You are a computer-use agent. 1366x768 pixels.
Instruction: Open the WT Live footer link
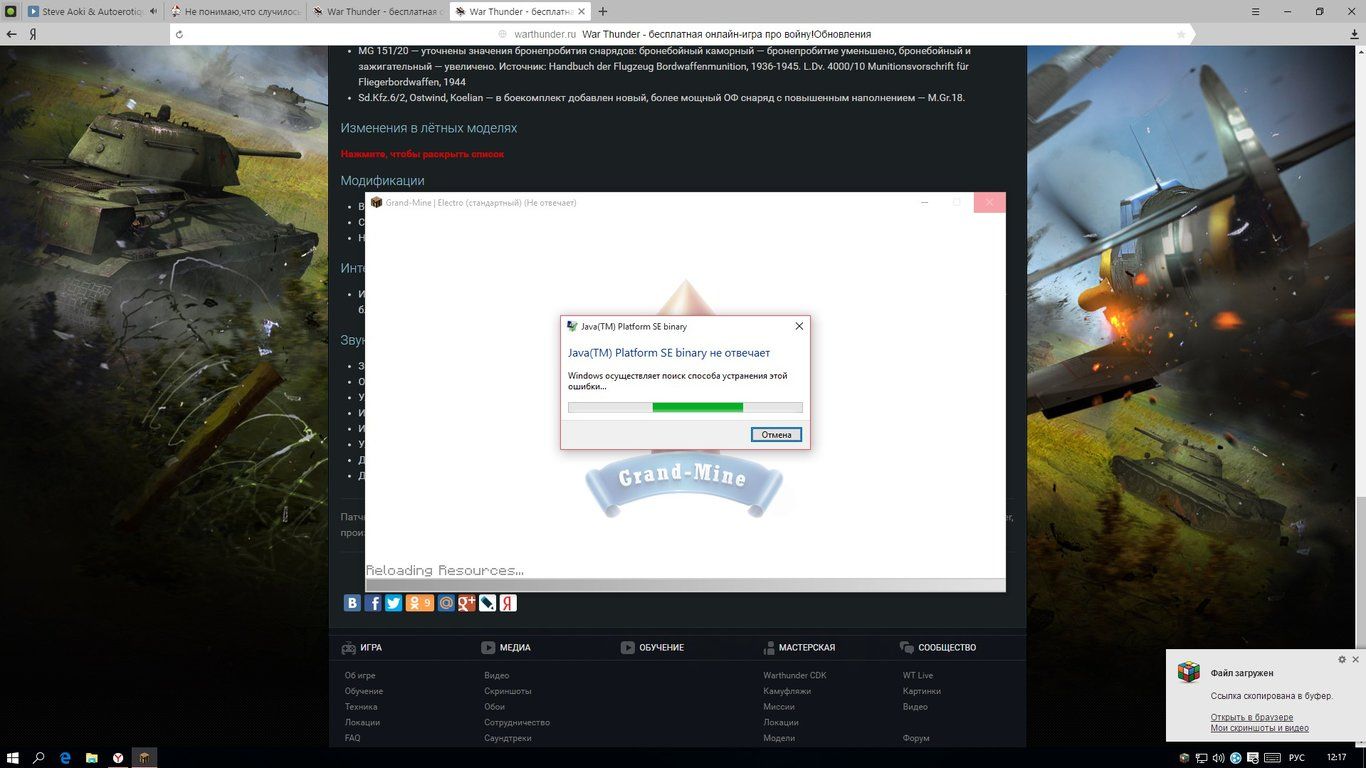[x=918, y=675]
